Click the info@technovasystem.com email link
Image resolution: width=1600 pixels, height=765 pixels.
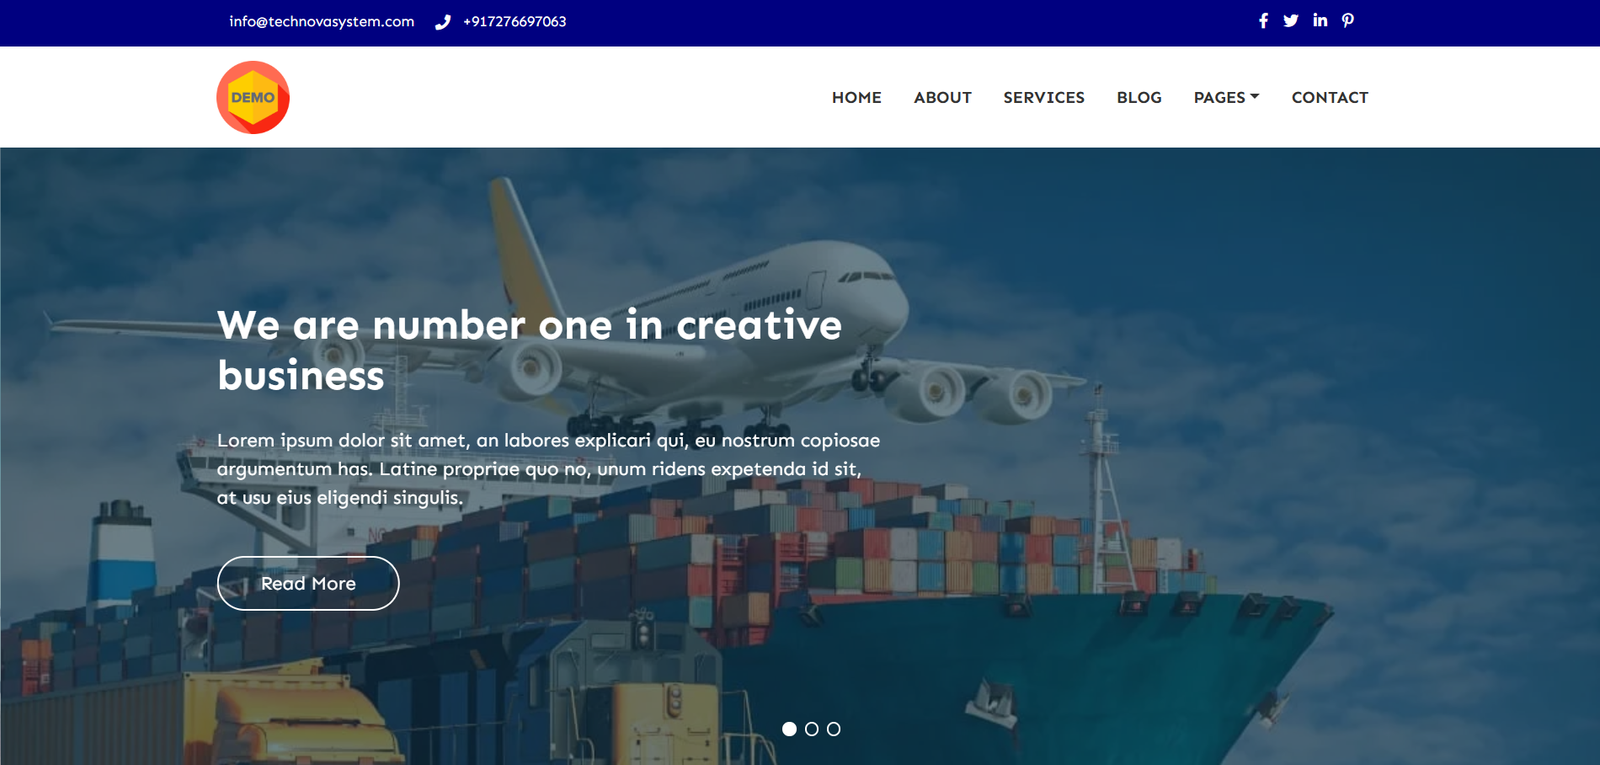click(x=322, y=21)
